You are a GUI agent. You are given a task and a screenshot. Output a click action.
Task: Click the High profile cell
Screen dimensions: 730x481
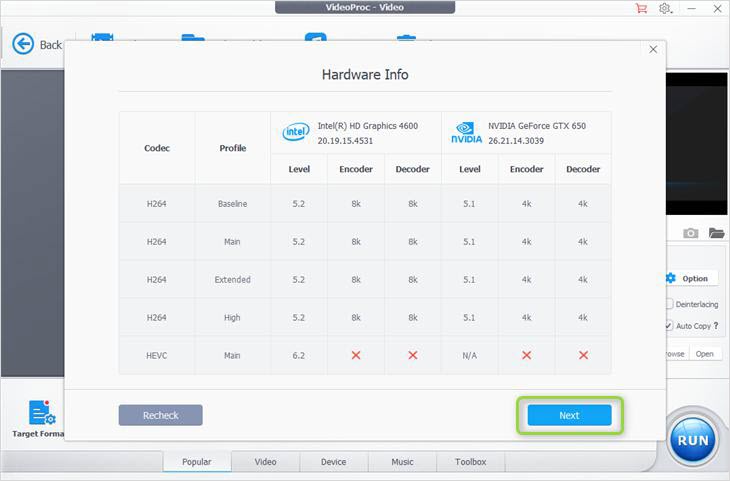point(232,318)
